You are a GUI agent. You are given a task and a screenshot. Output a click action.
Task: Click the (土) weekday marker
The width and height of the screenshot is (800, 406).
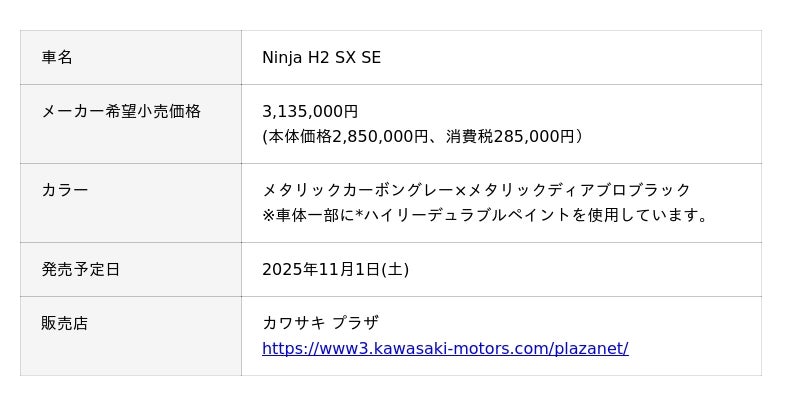coord(396,270)
